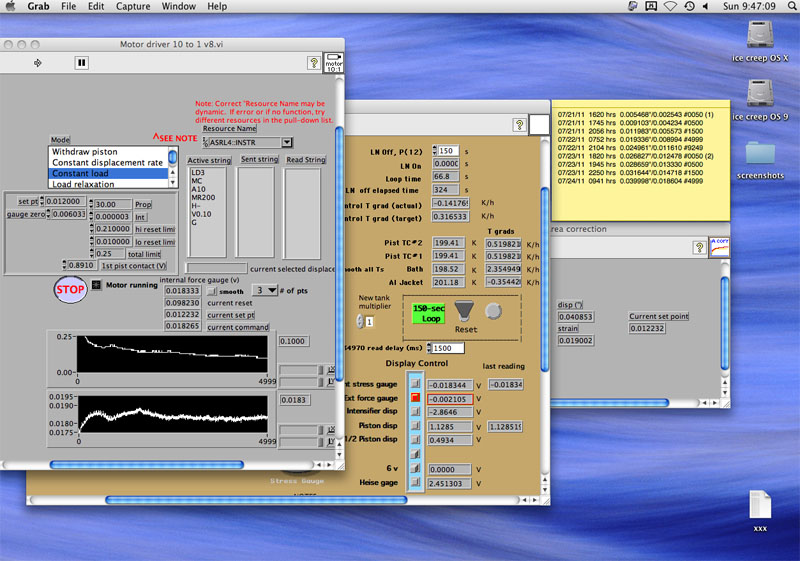
Task: Click the green 150-sec Loop button
Action: click(429, 311)
